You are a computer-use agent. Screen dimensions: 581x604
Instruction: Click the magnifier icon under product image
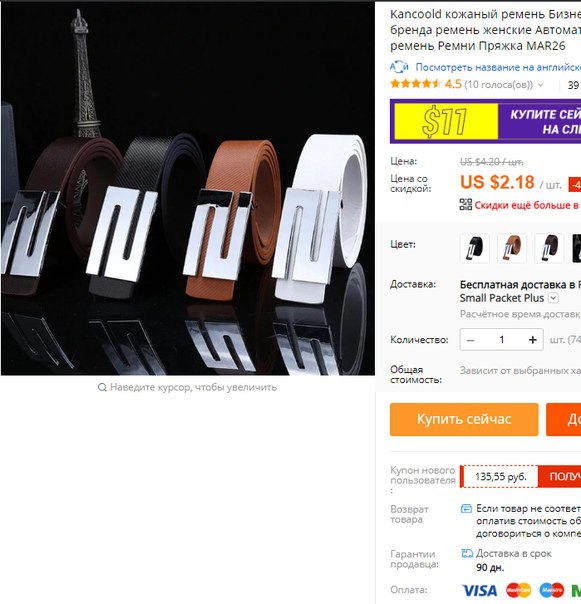pyautogui.click(x=102, y=387)
